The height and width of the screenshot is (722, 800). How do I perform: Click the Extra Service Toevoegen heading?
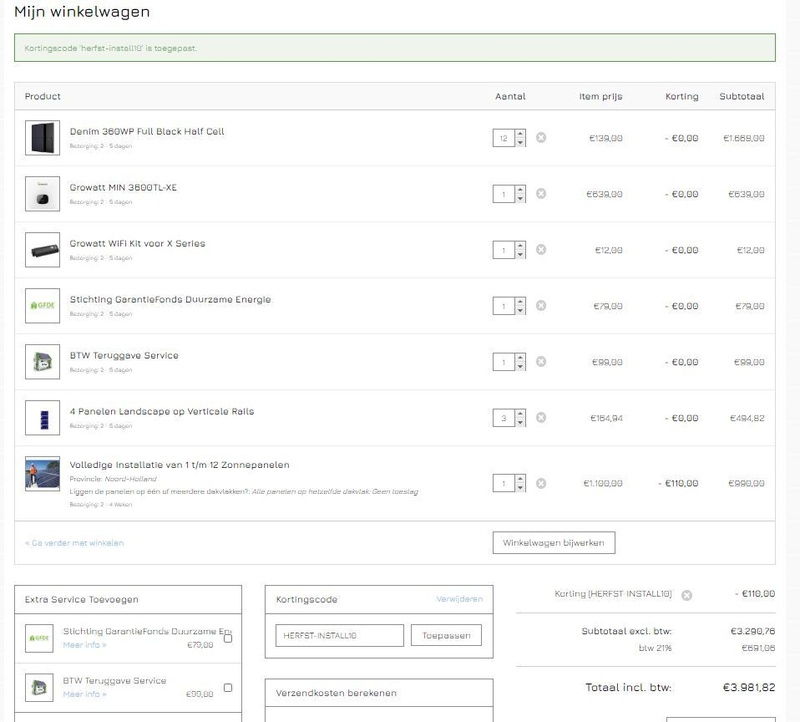[x=82, y=600]
